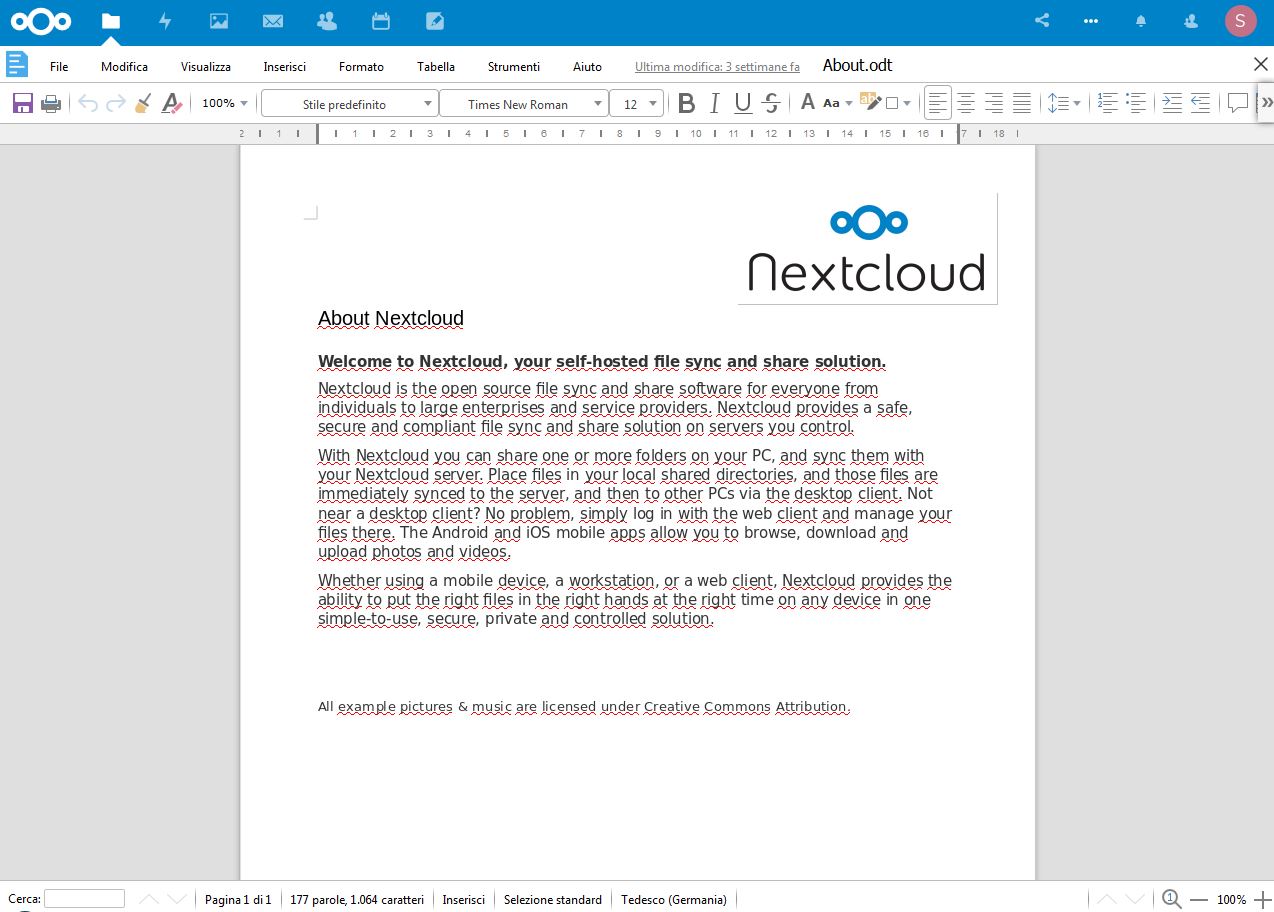Expand the Aa character case dropdown
Viewport: 1274px width, 912px height.
click(849, 103)
